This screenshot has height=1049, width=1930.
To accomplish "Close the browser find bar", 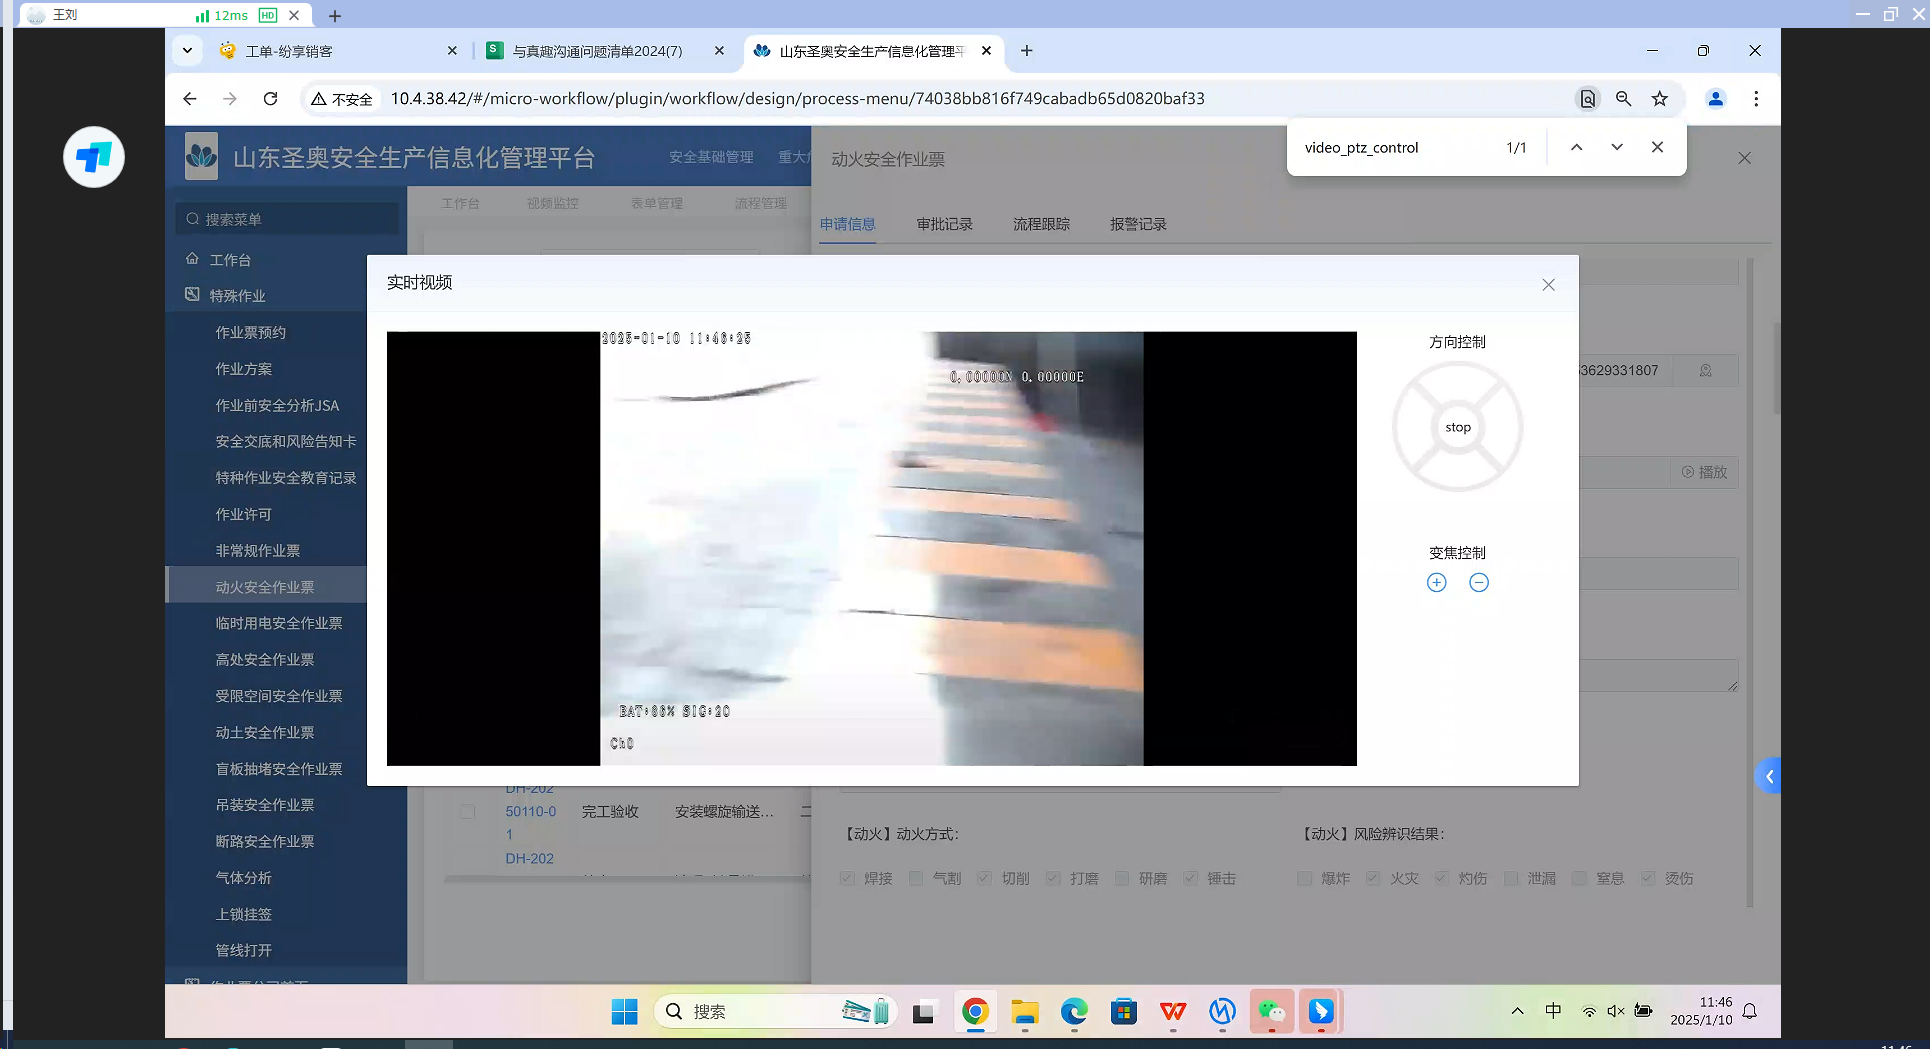I will tap(1658, 147).
